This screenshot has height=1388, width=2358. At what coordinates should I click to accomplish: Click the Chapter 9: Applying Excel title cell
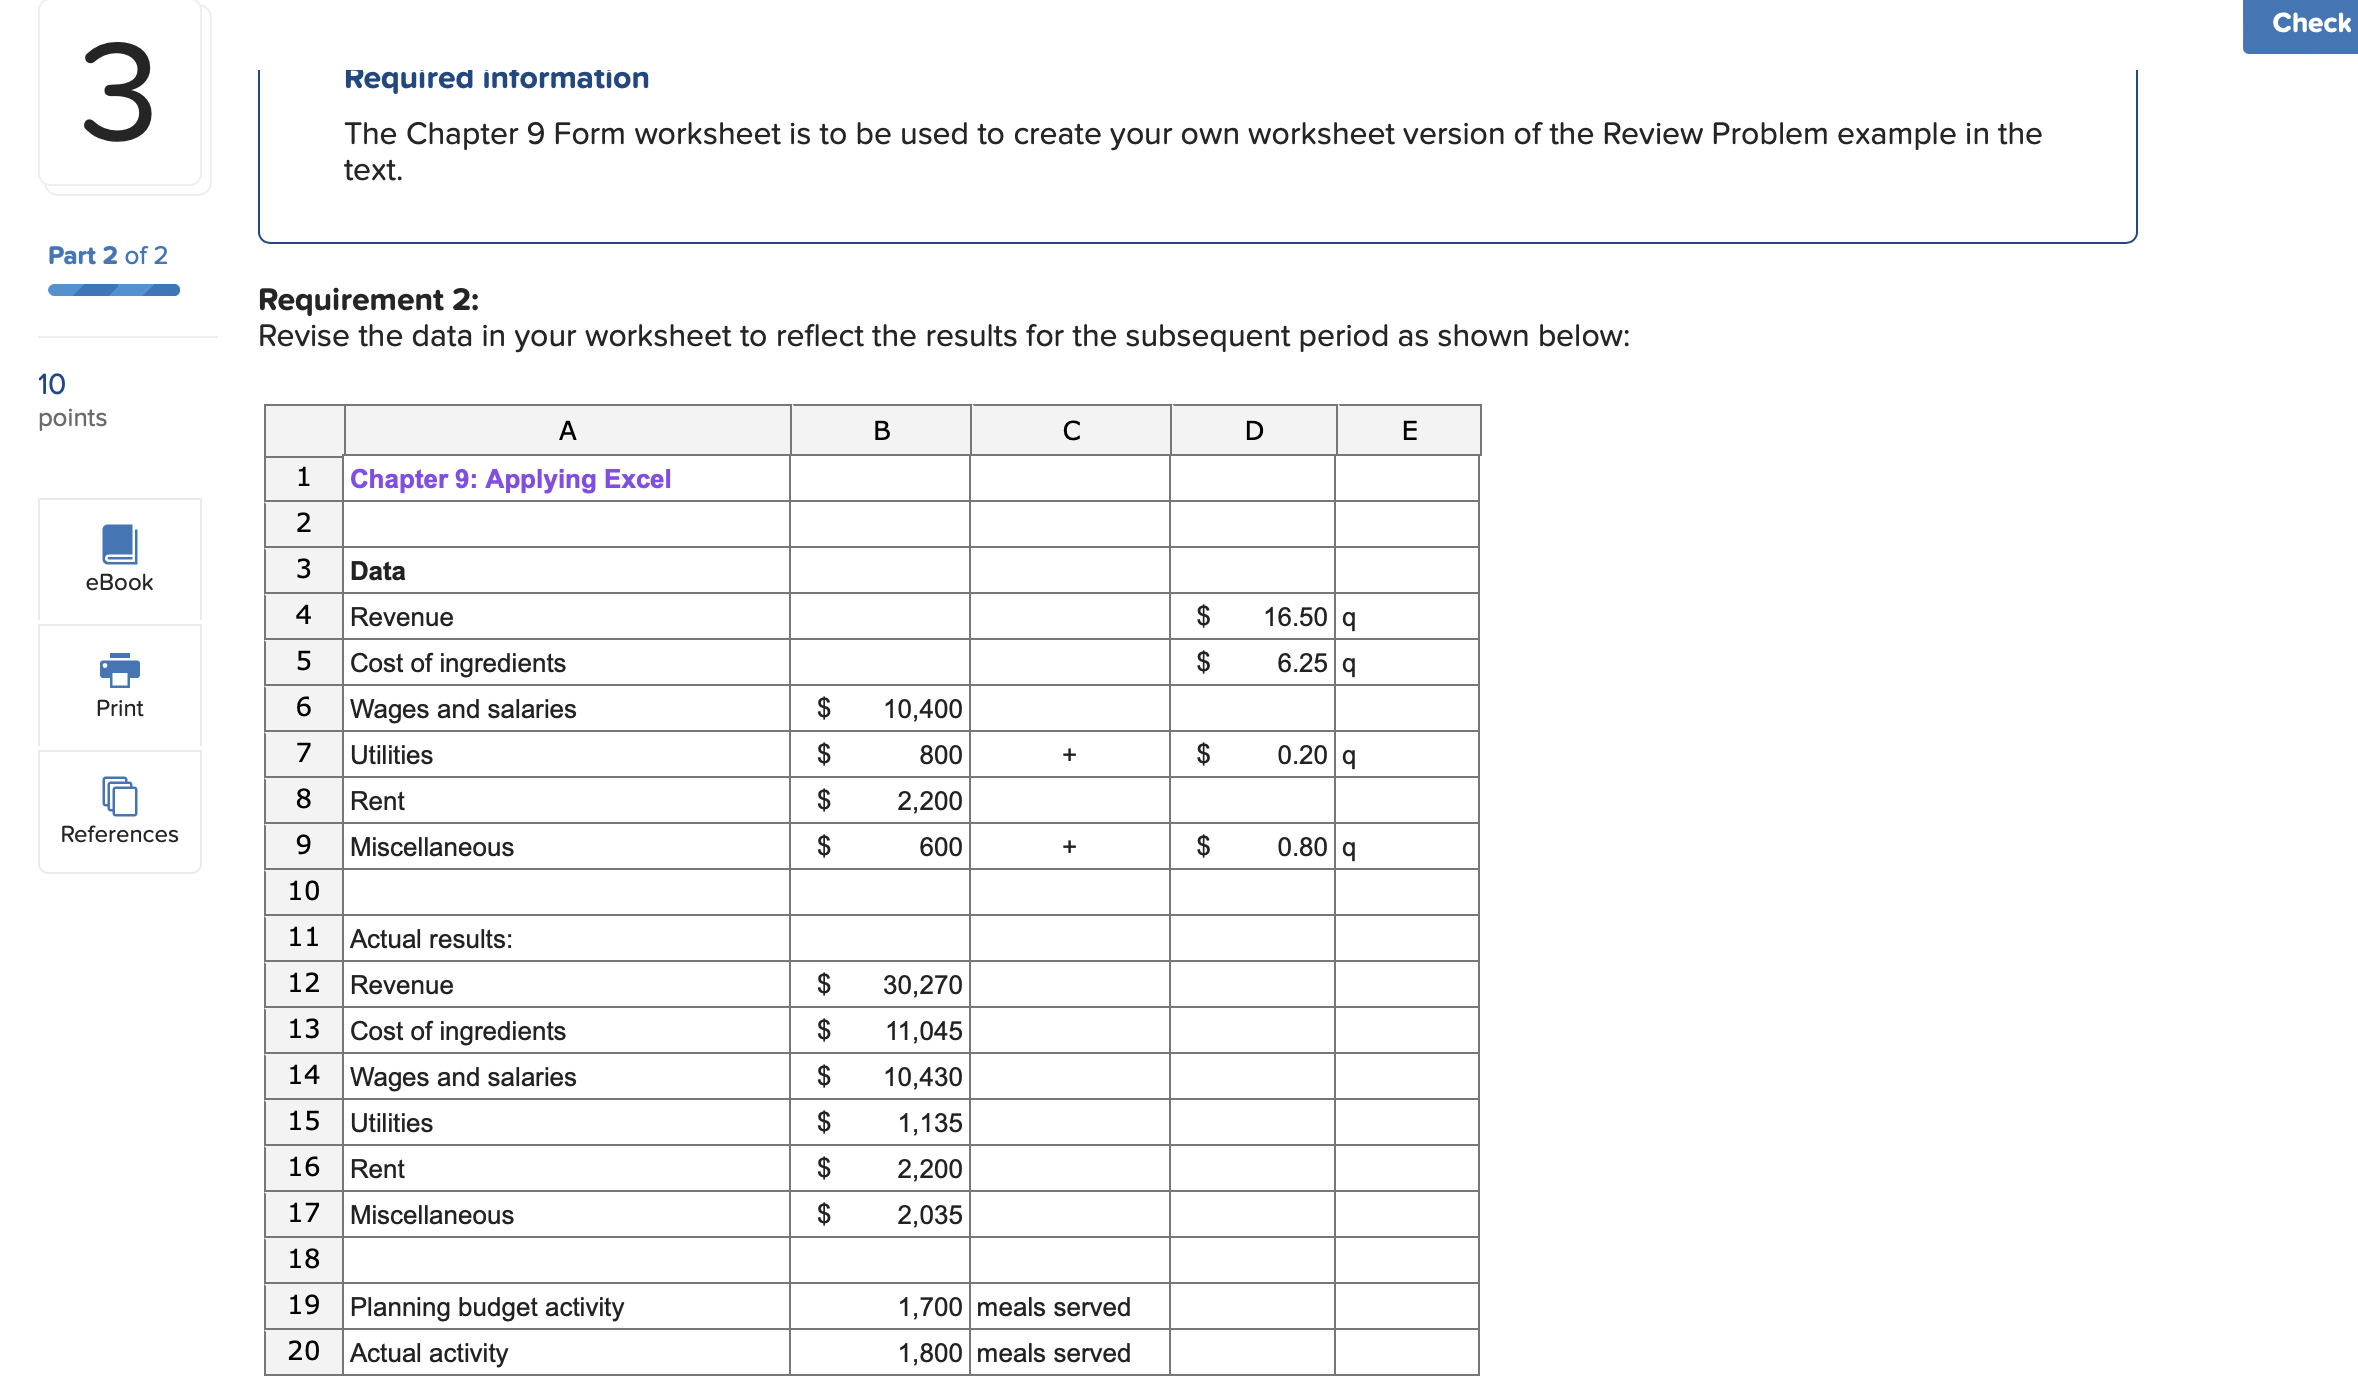[510, 478]
